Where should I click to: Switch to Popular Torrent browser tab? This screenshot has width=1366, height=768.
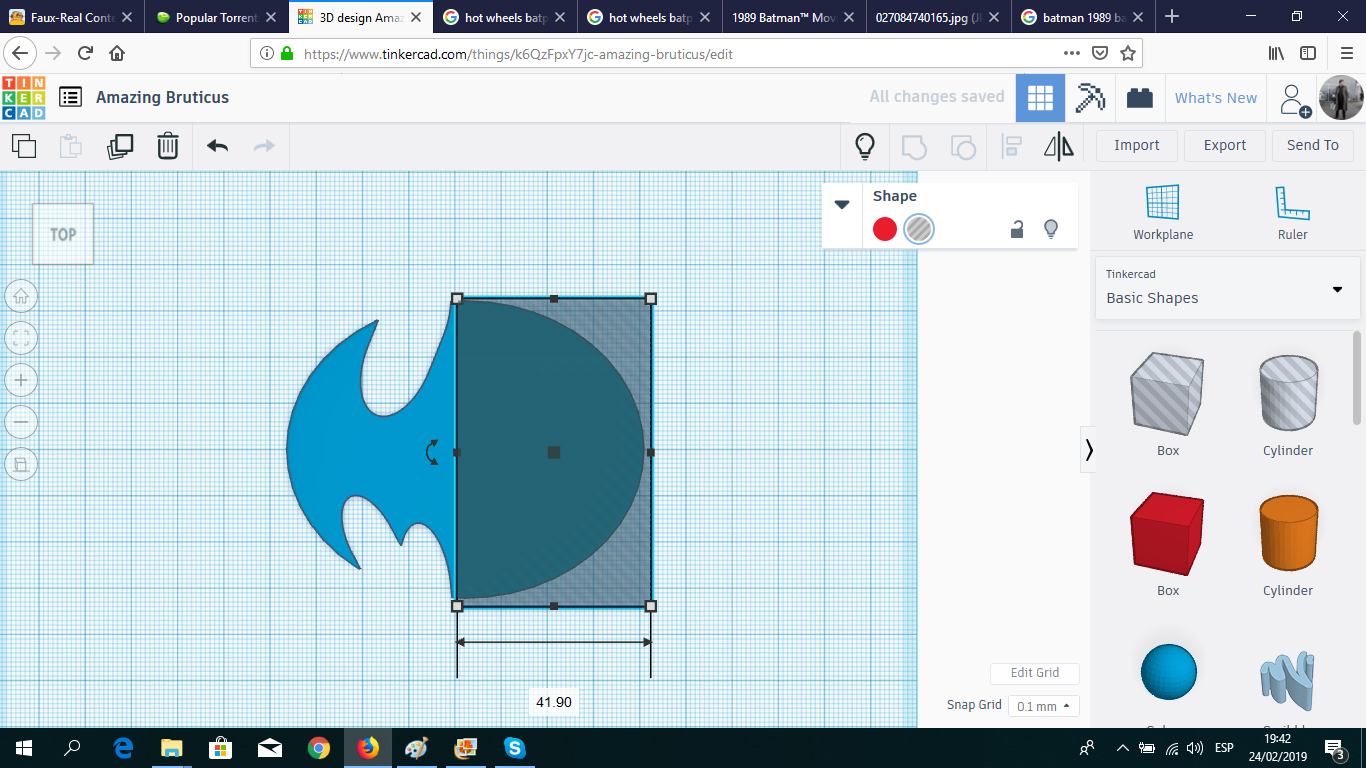[216, 17]
